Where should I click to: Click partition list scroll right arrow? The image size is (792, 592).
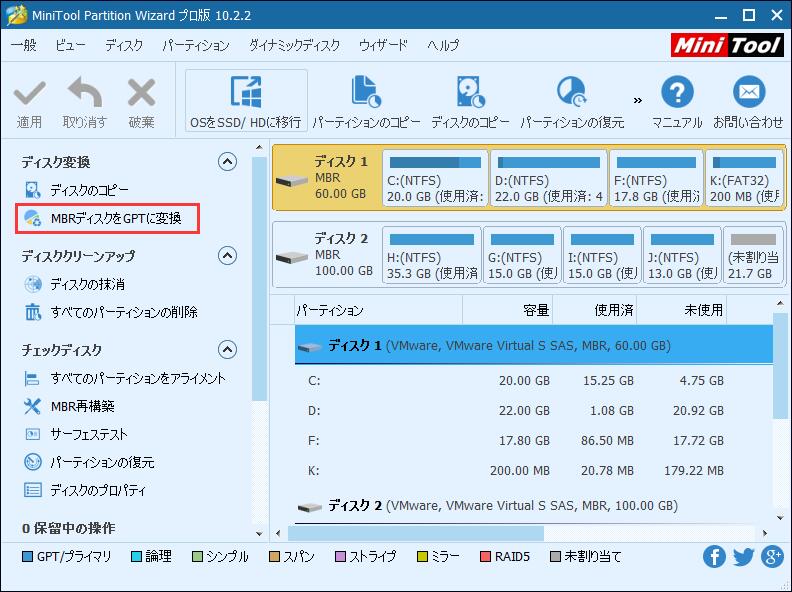pyautogui.click(x=765, y=533)
